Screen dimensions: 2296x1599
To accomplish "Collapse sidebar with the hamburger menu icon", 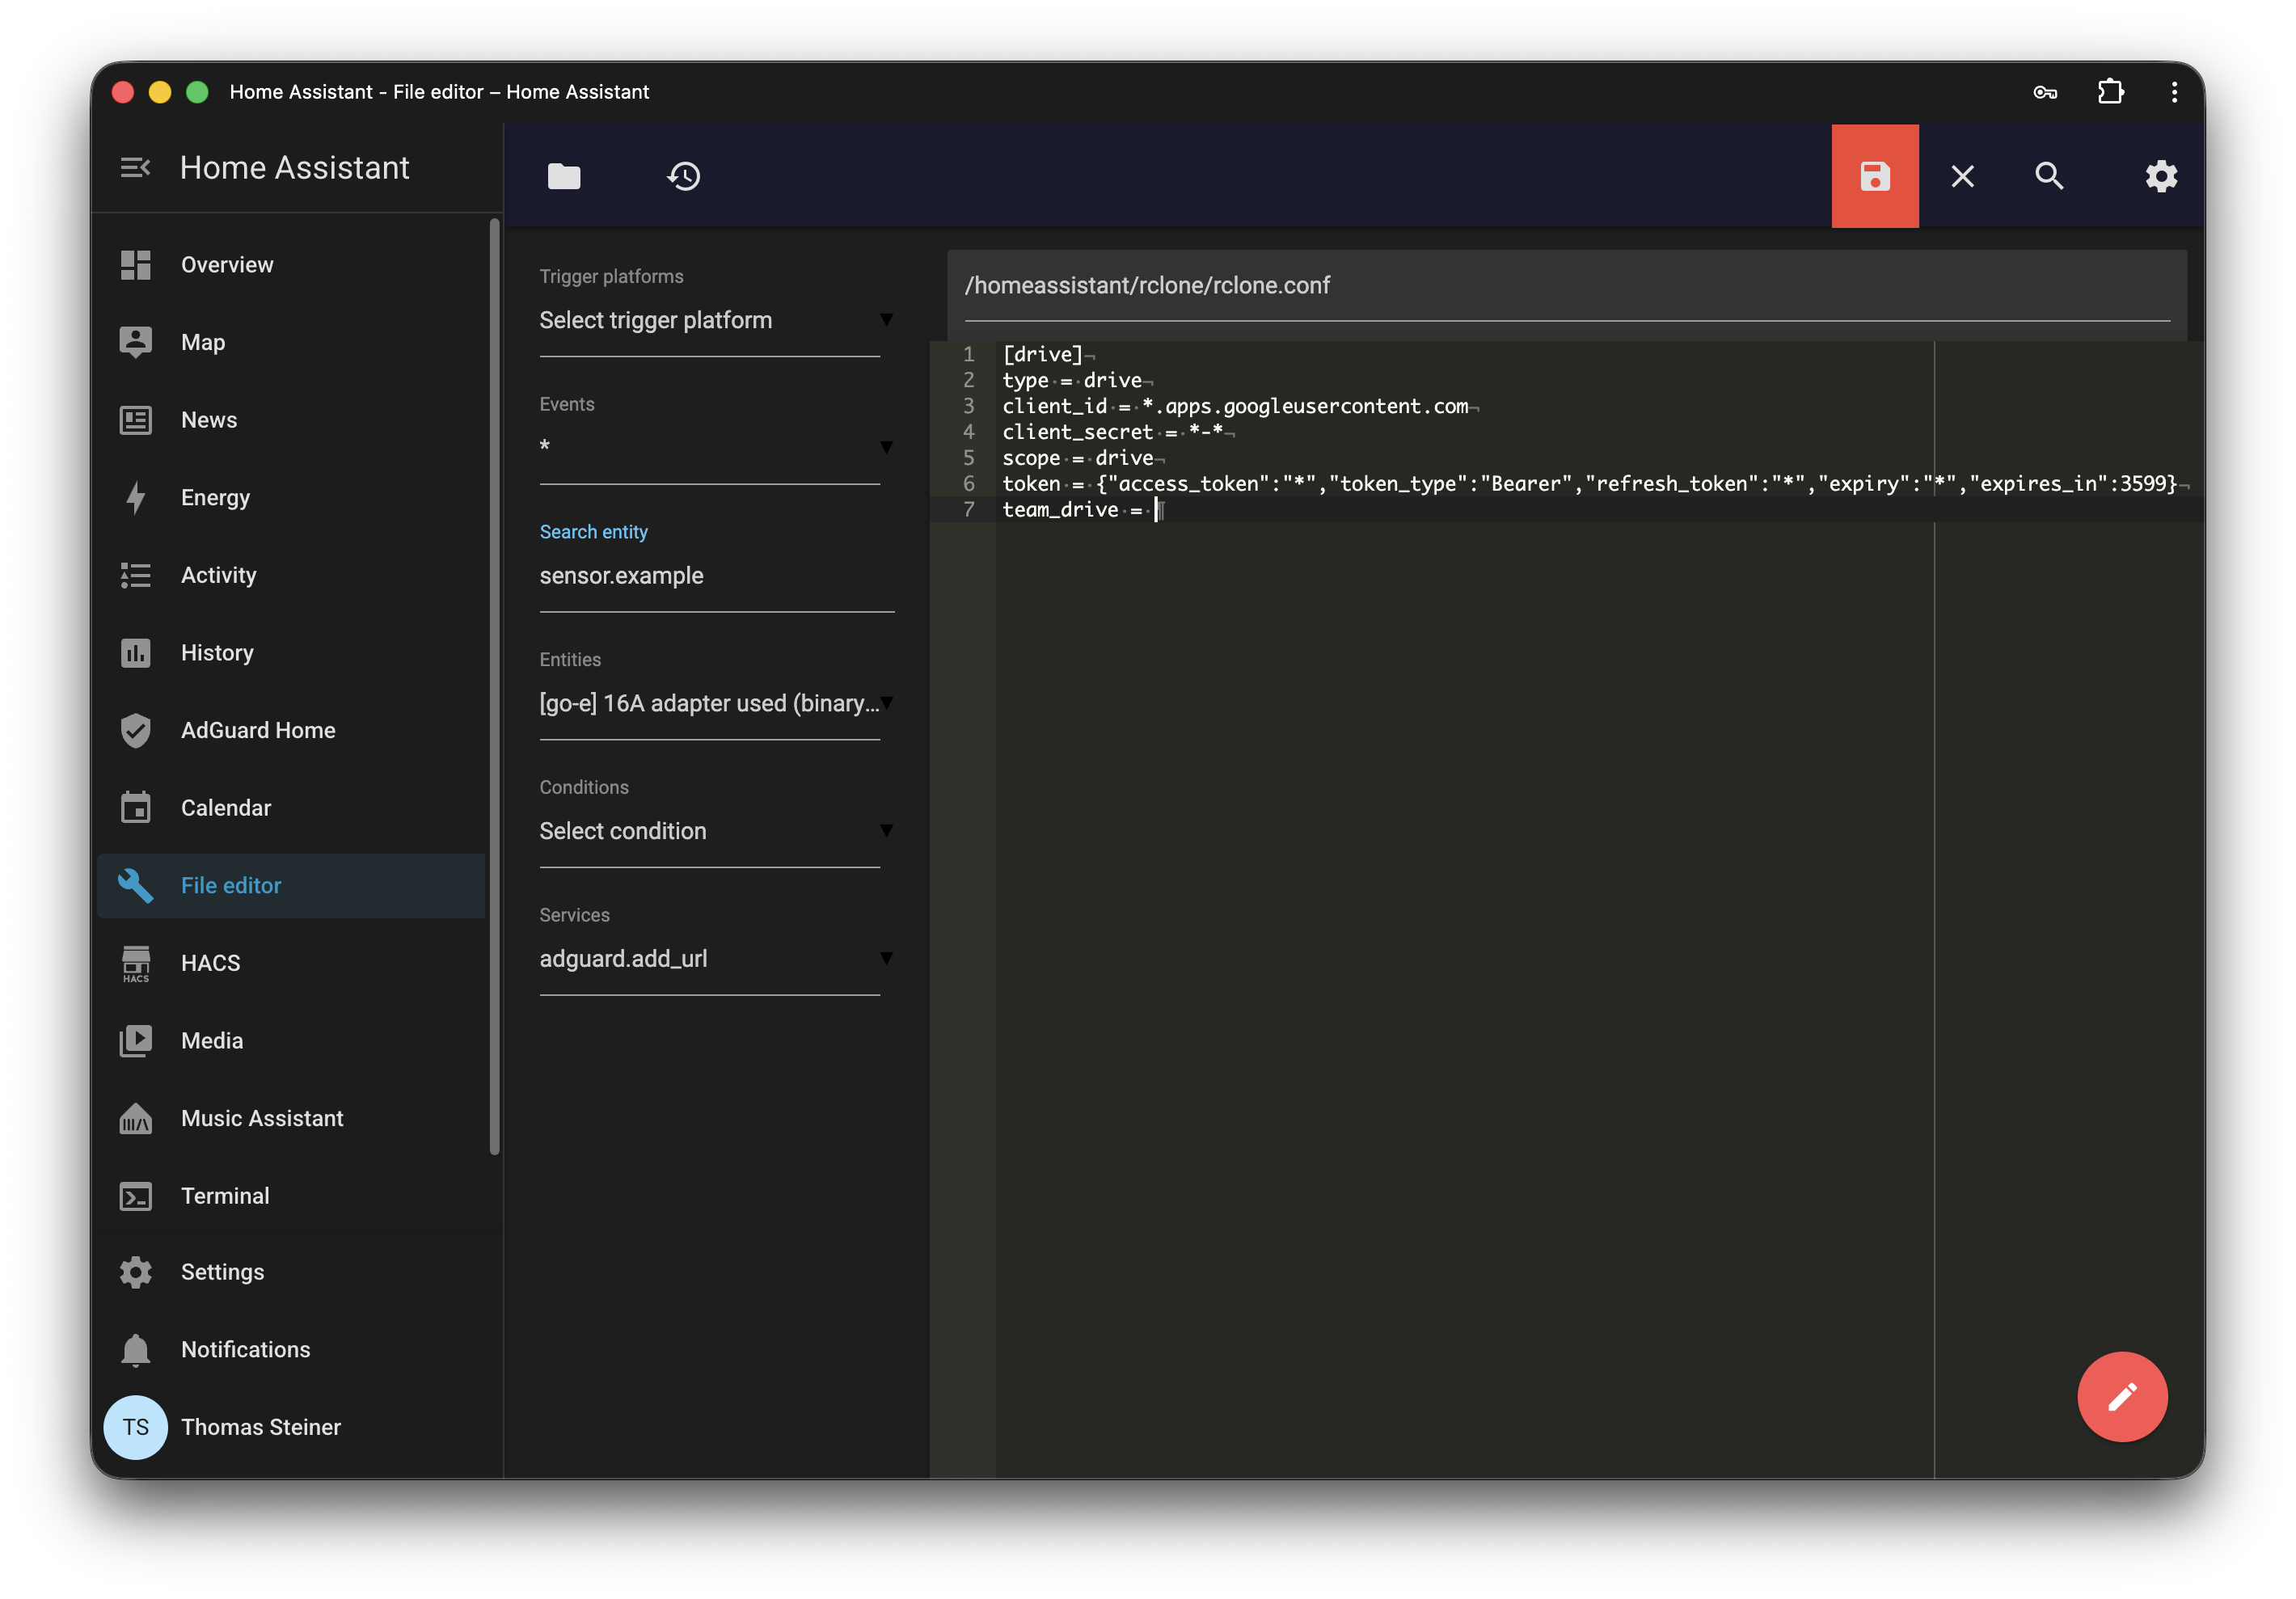I will click(135, 168).
